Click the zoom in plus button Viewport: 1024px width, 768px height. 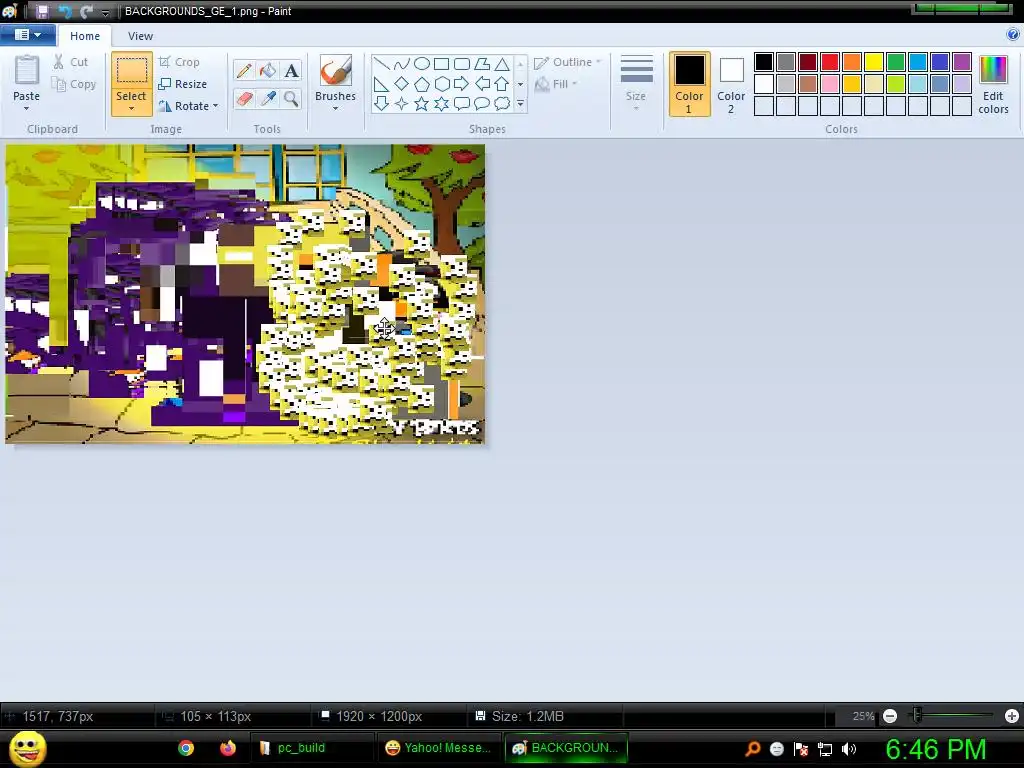tap(1012, 716)
